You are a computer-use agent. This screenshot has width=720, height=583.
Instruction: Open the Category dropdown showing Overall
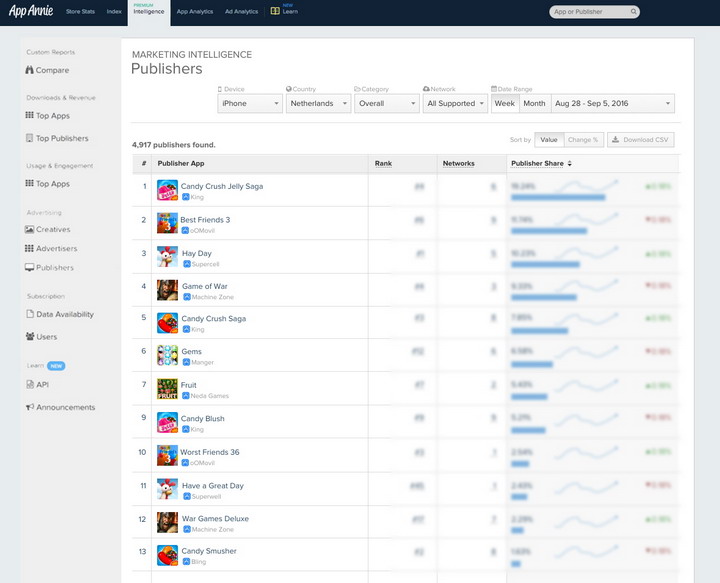[x=387, y=103]
